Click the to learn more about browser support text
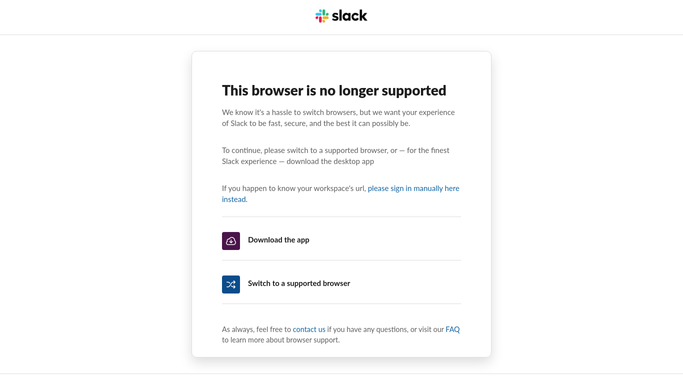 coord(281,340)
